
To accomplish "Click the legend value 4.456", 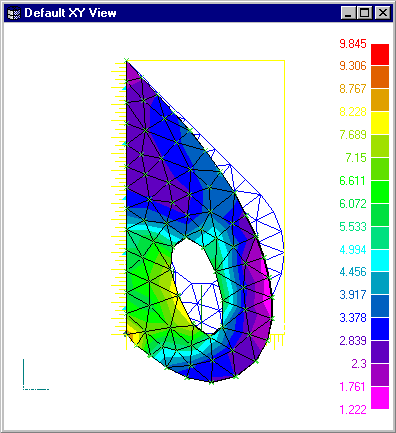I will pyautogui.click(x=353, y=272).
